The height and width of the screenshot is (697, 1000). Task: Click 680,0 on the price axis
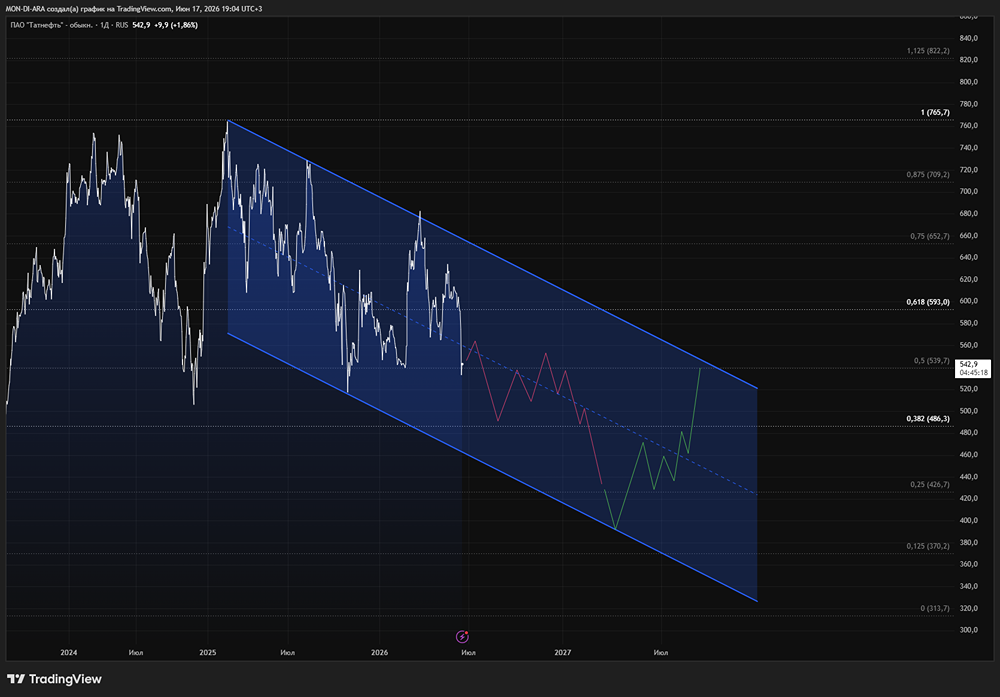[968, 214]
